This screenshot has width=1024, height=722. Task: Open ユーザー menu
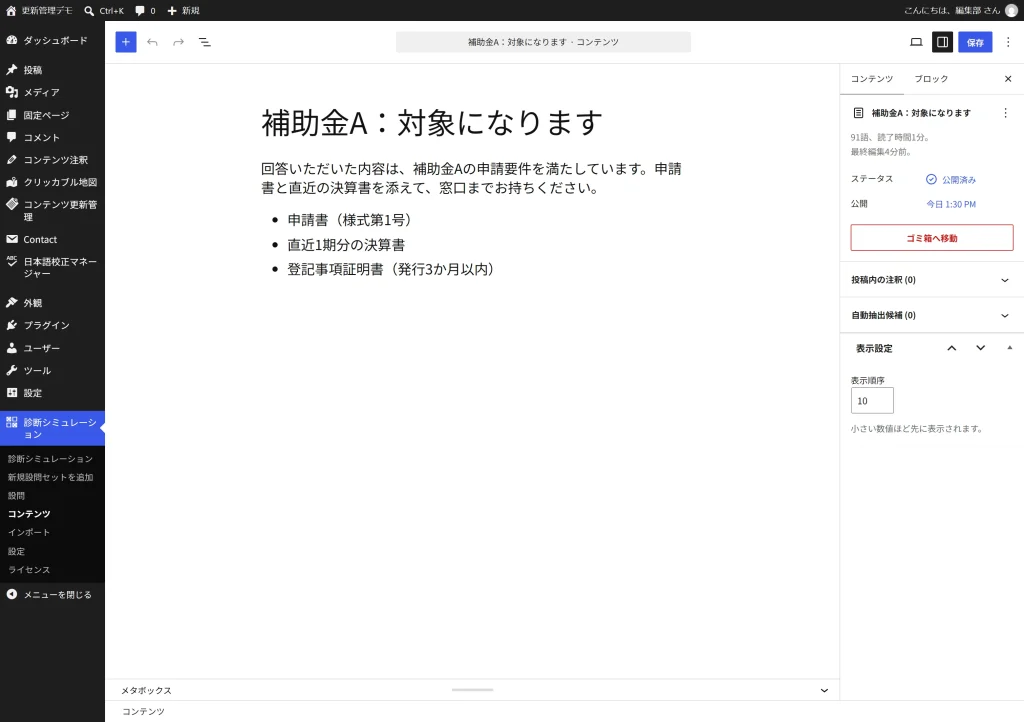(x=52, y=348)
